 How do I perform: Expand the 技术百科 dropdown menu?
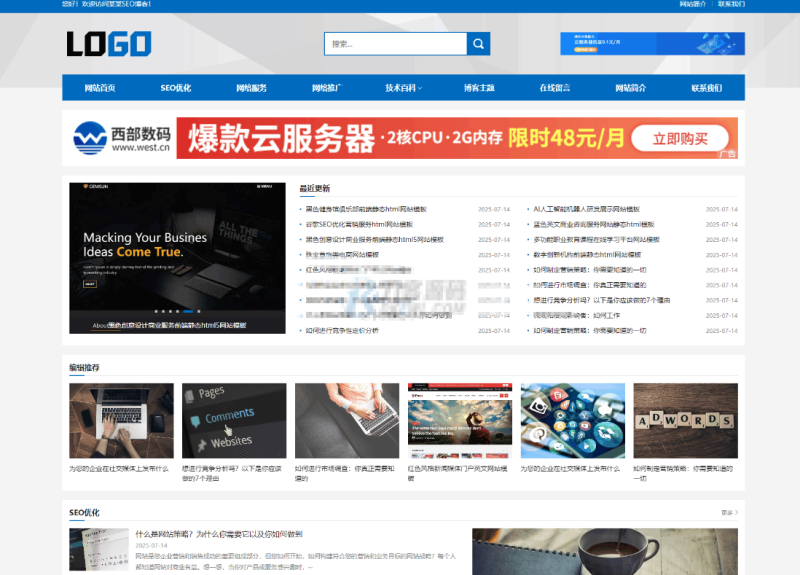(x=403, y=88)
